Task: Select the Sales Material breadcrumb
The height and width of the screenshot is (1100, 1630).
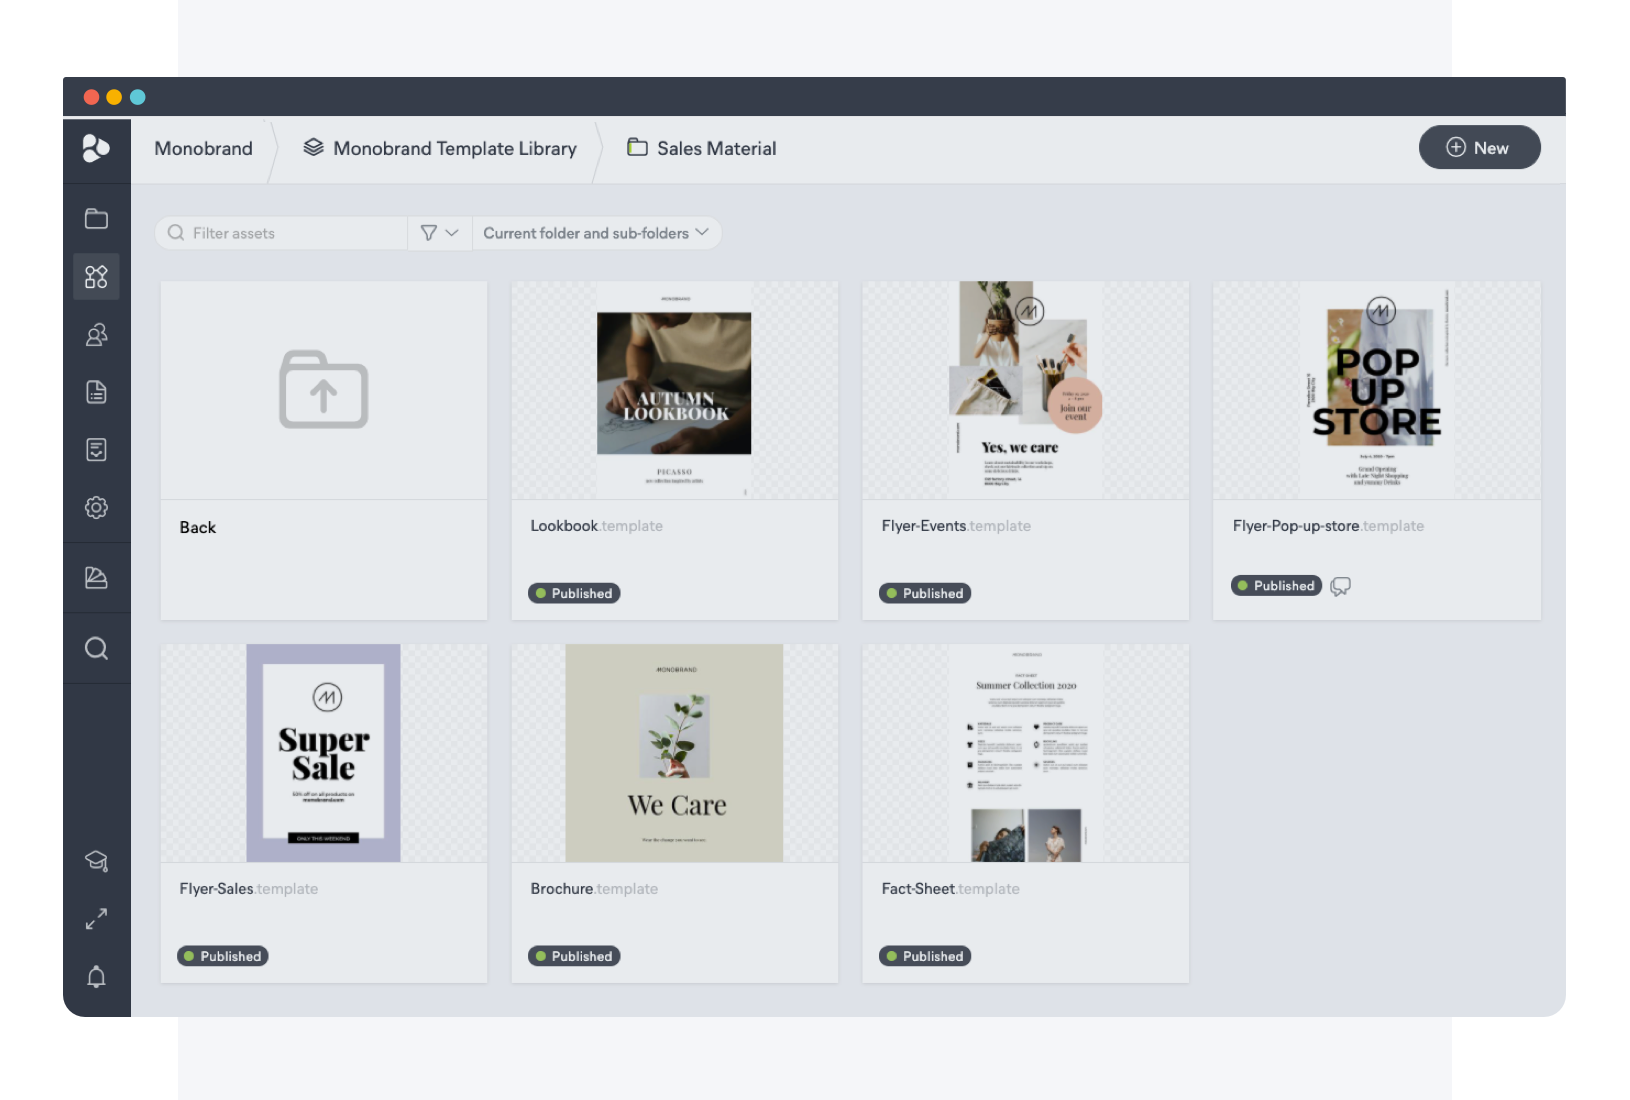Action: tap(716, 149)
